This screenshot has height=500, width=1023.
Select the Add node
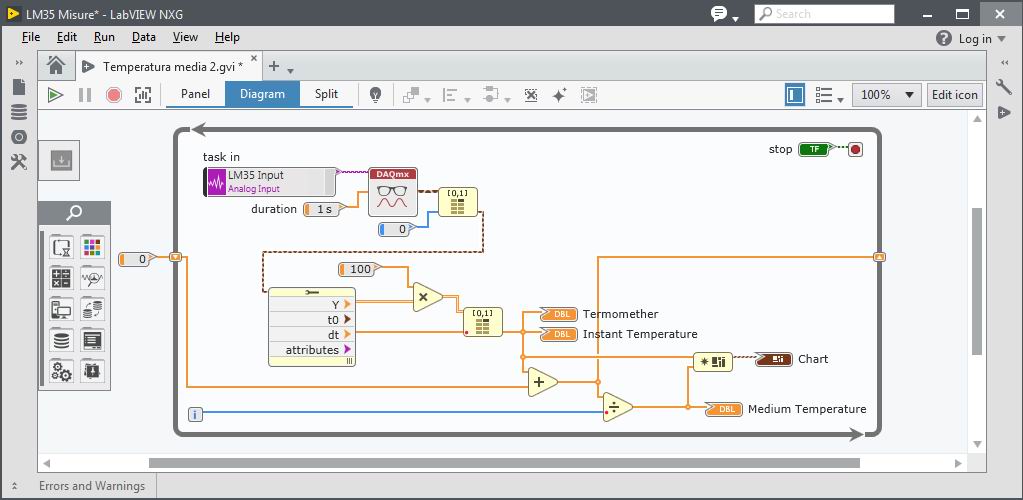click(x=542, y=382)
